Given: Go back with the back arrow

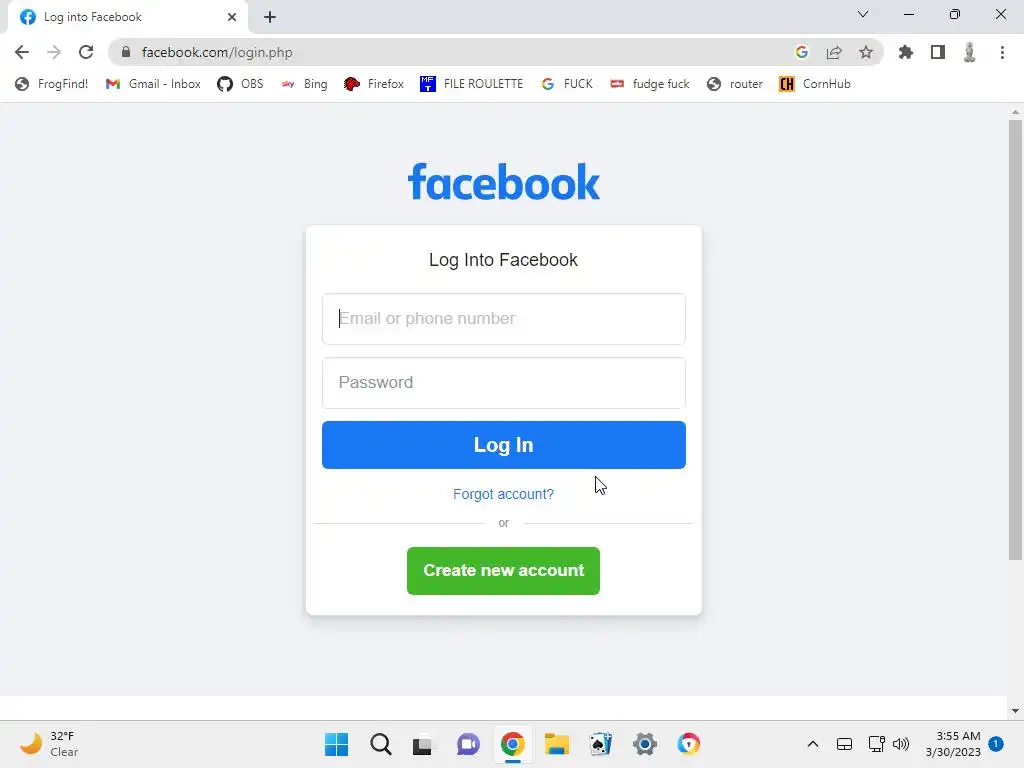Looking at the screenshot, I should coord(22,52).
